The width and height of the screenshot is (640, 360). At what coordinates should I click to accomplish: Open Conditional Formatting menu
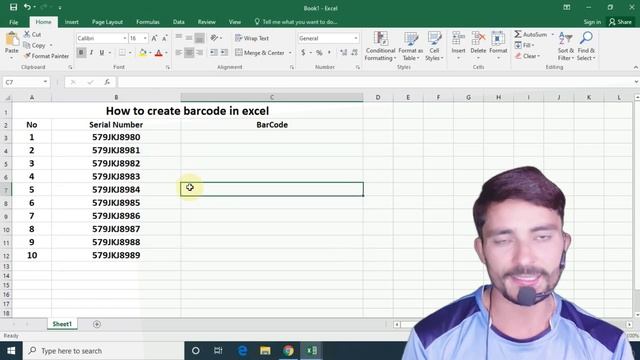click(x=380, y=46)
